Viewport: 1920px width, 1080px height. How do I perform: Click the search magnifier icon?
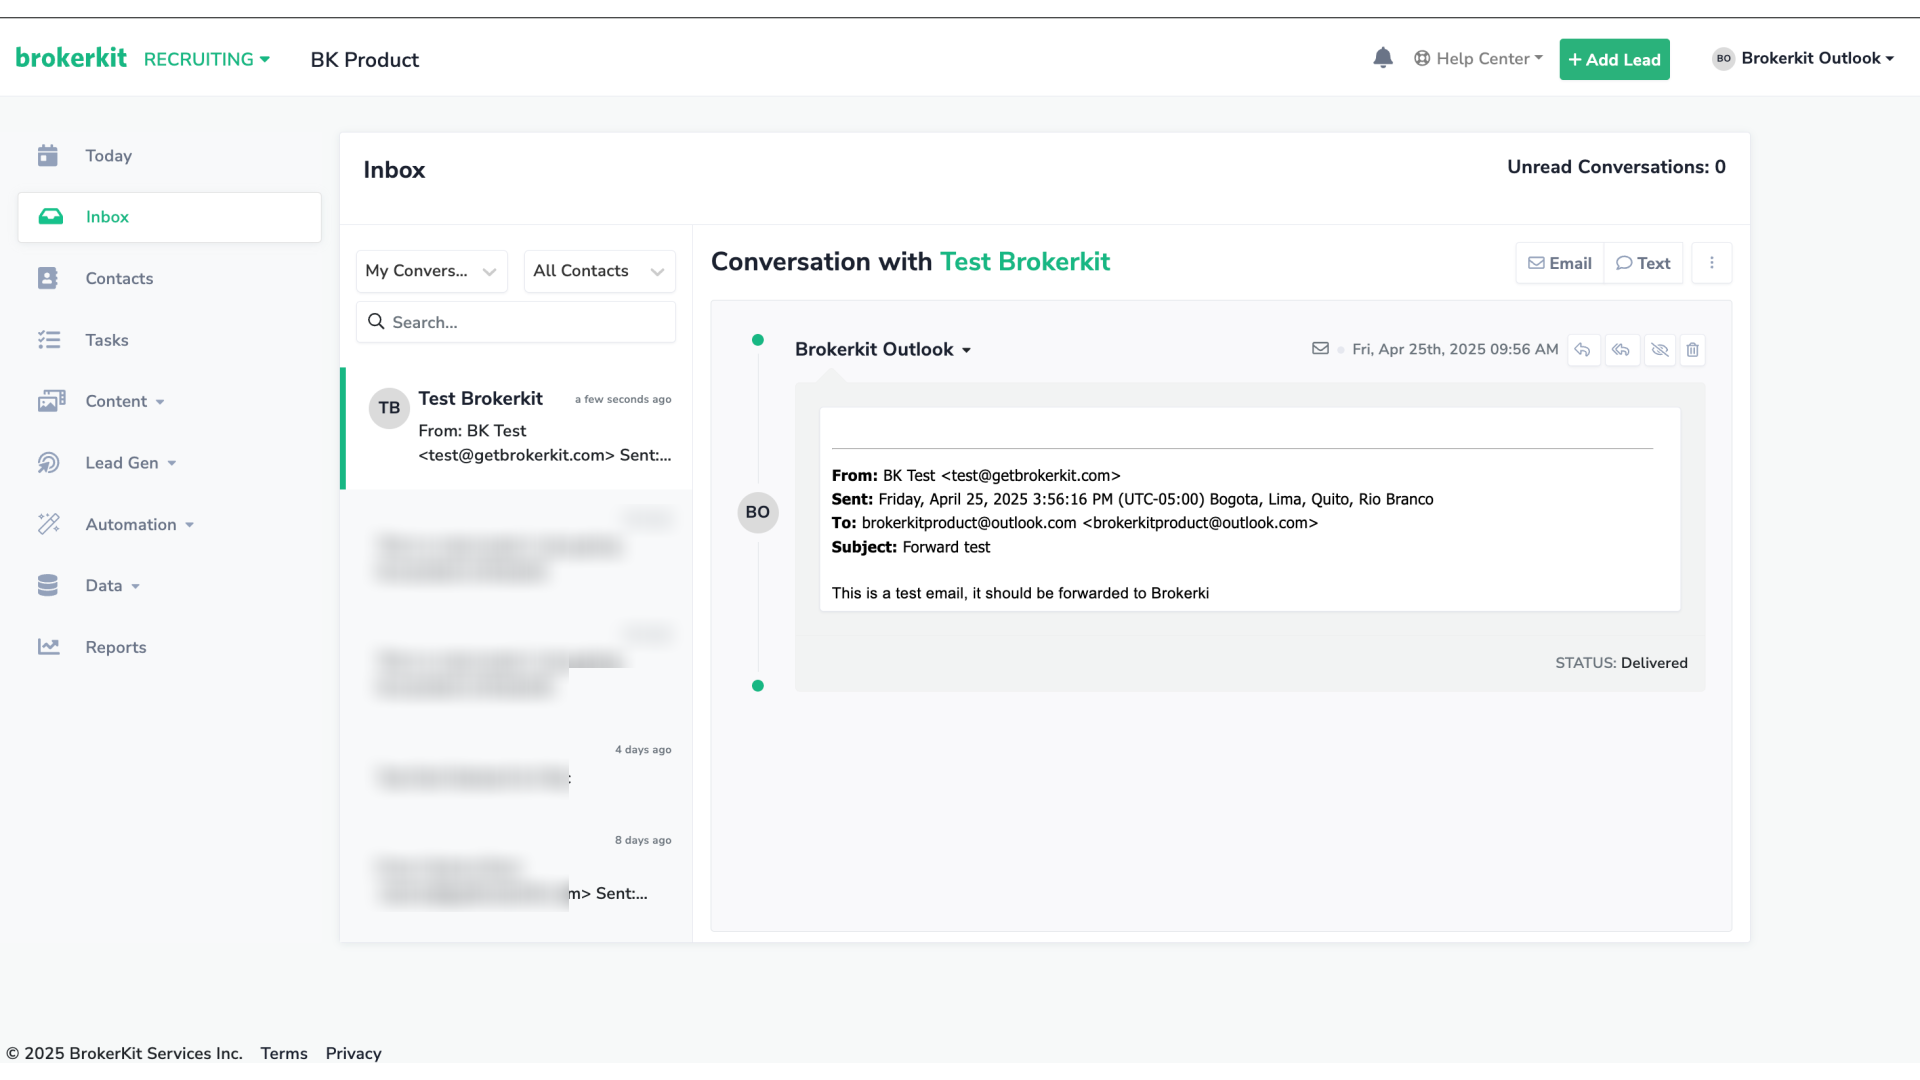coord(376,321)
